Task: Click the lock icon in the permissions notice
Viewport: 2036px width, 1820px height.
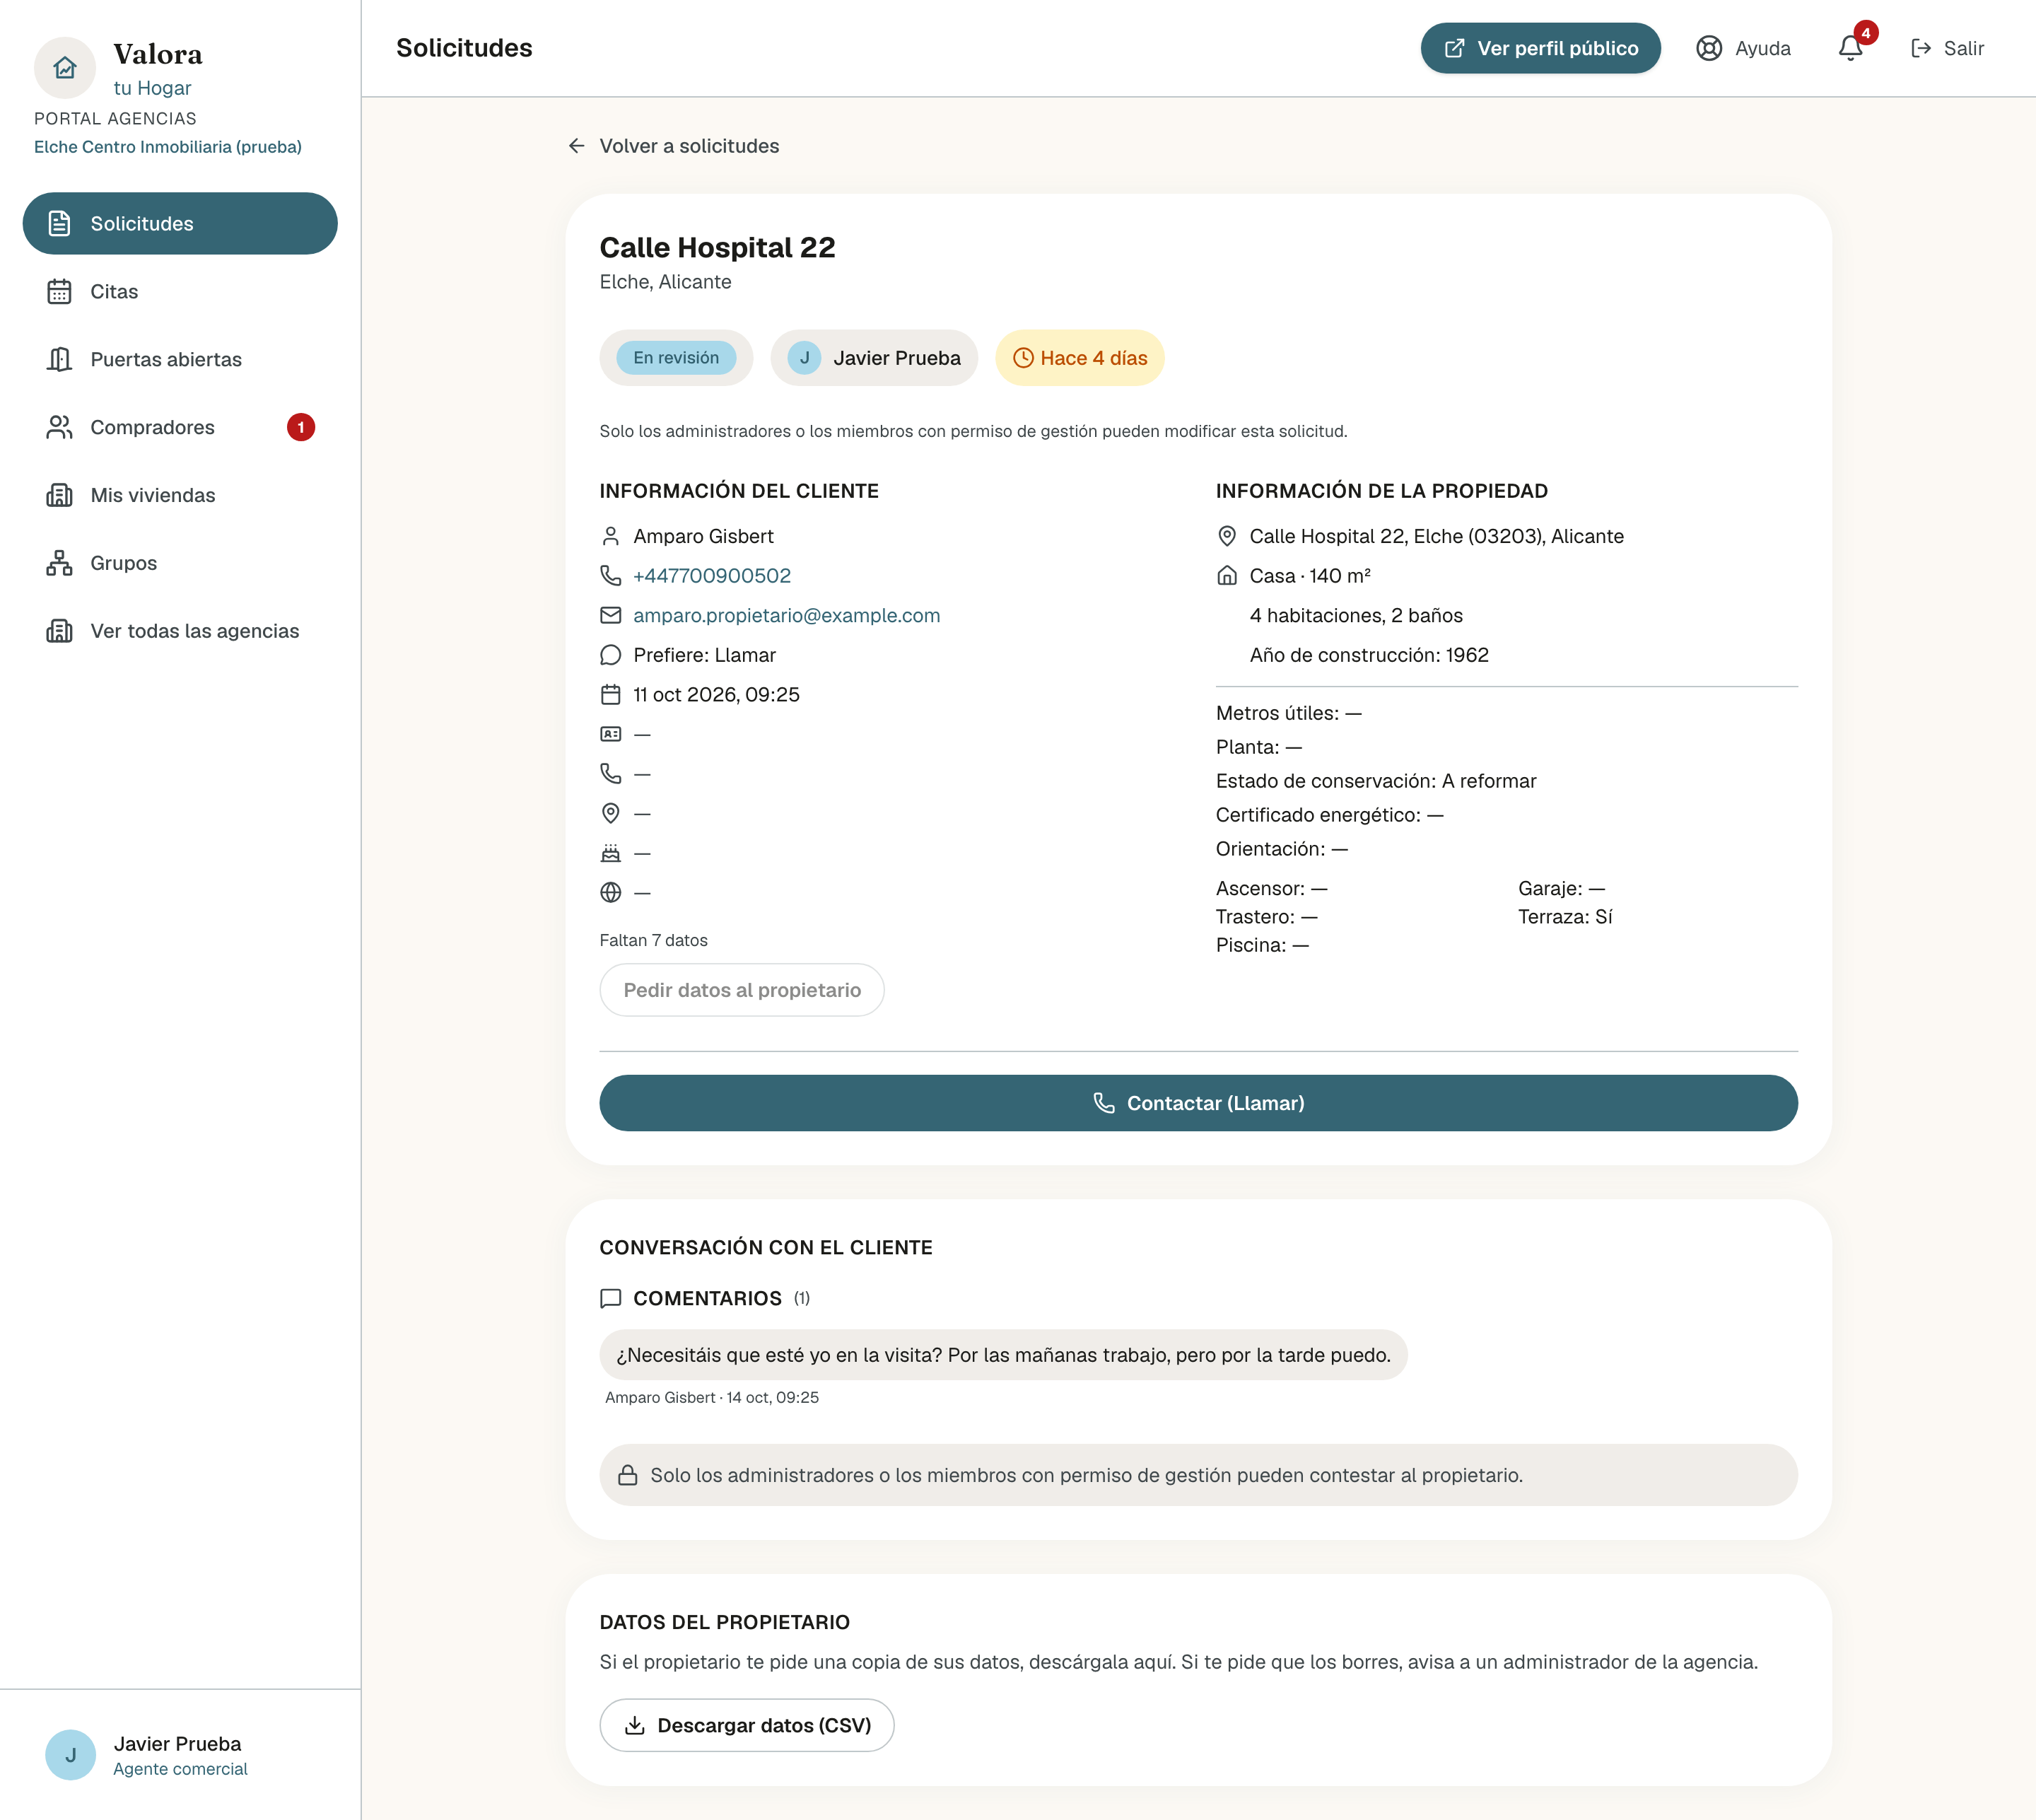Action: (x=628, y=1475)
